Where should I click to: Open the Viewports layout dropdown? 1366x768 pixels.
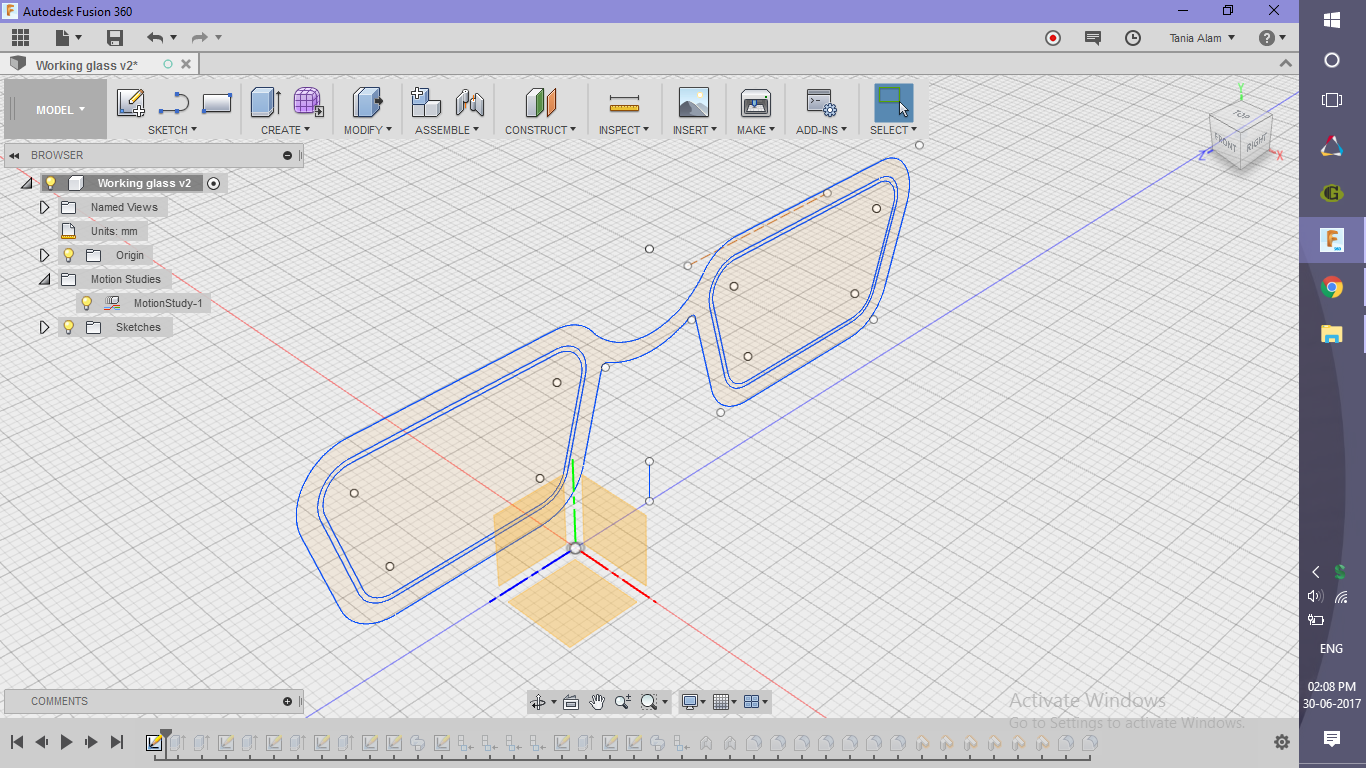point(757,702)
